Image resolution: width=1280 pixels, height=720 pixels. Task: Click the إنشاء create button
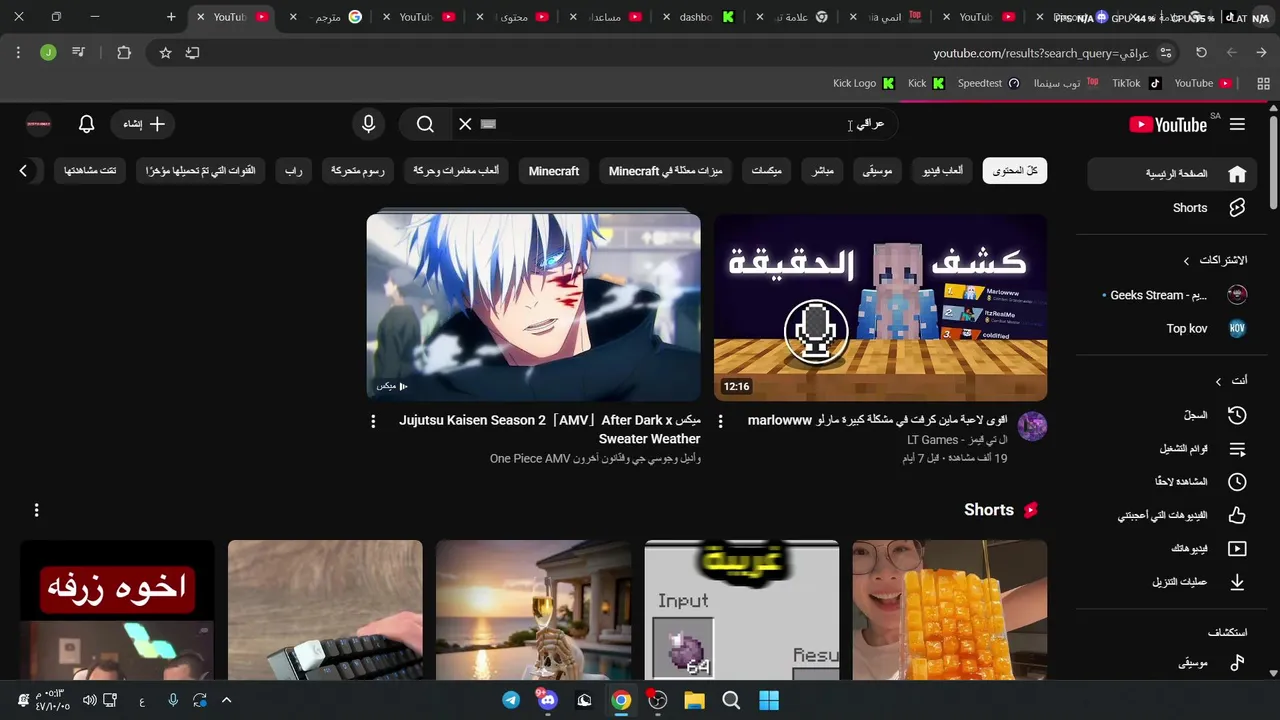pos(144,124)
